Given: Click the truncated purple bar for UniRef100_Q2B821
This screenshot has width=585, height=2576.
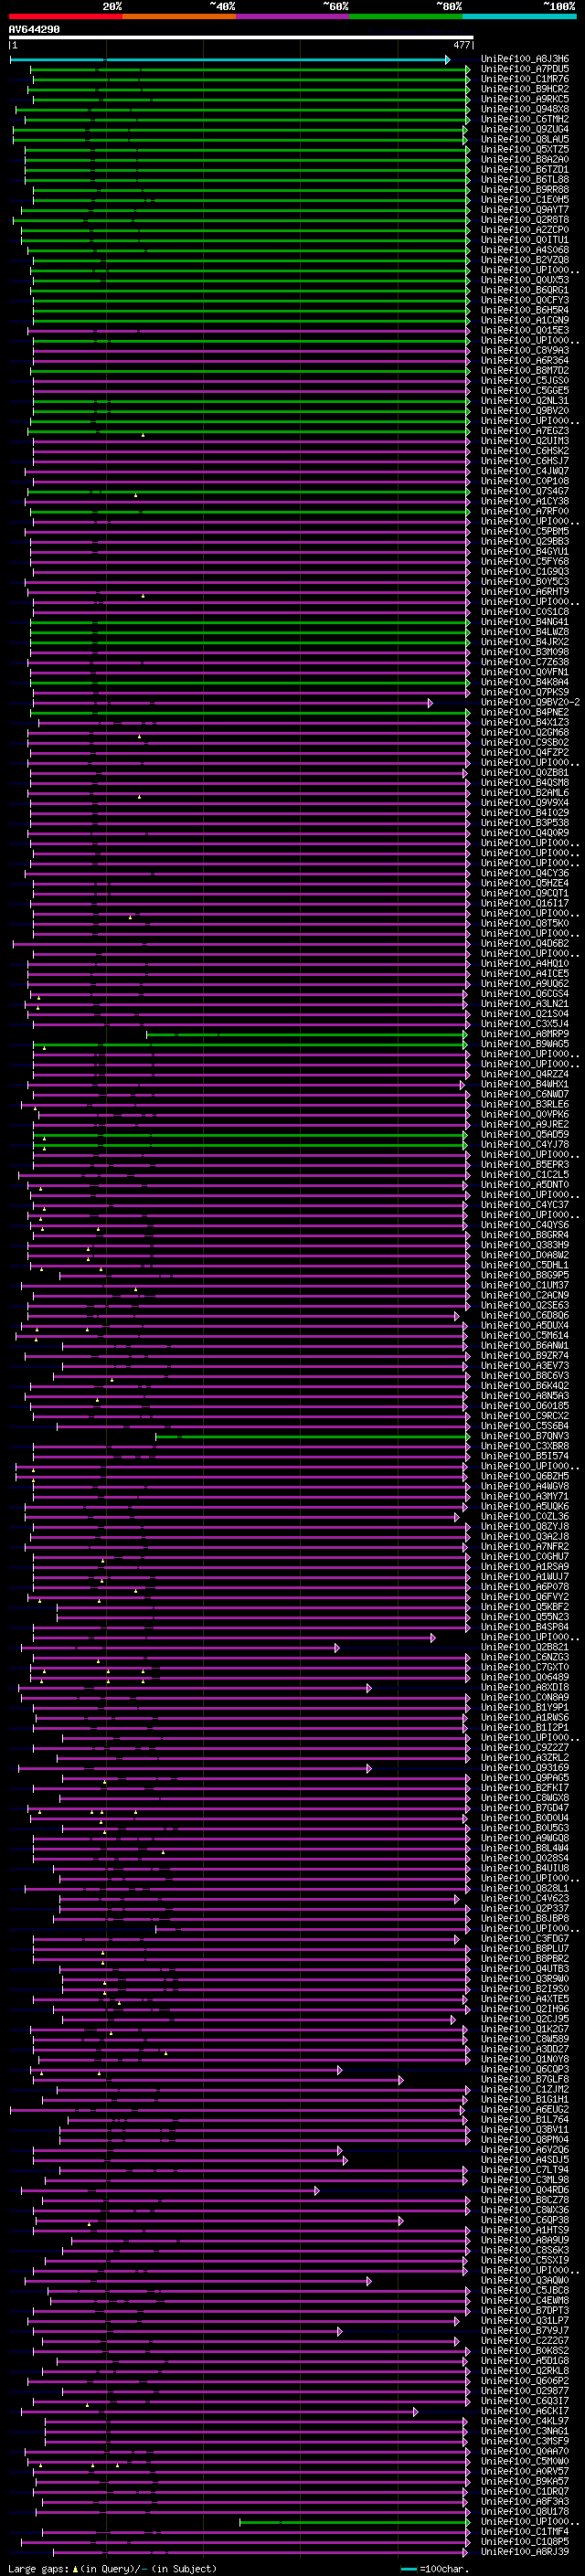Looking at the screenshot, I should [180, 1648].
